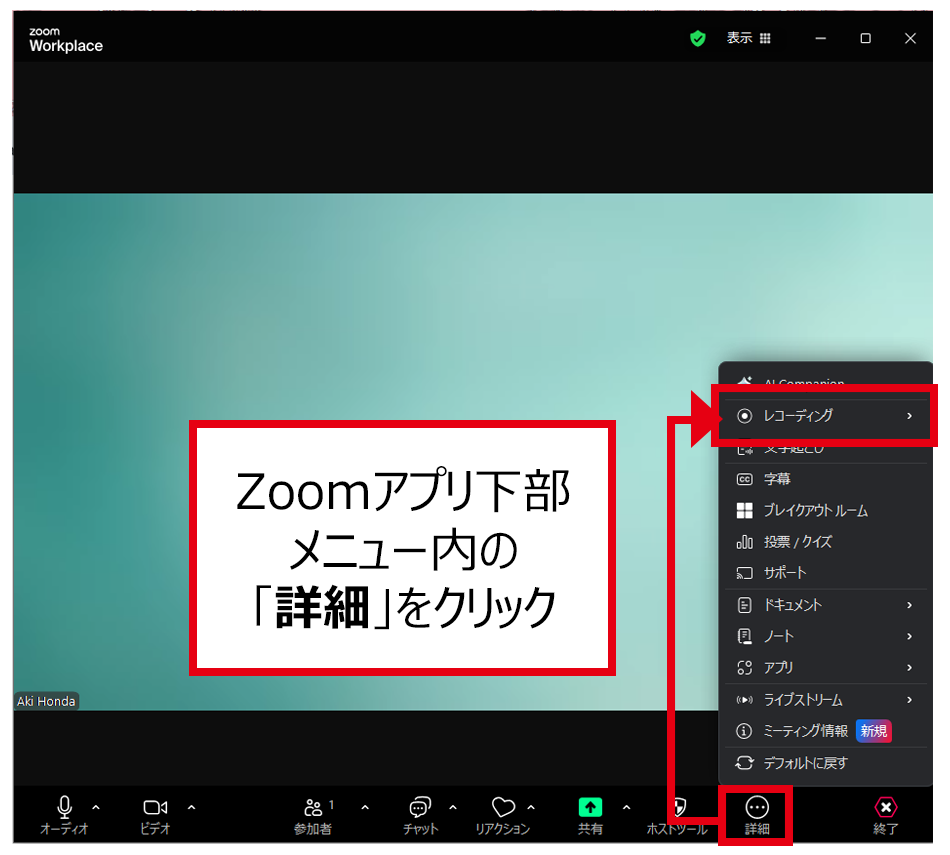Image resolution: width=950 pixels, height=855 pixels.
Task: Open 表示 view layout button
Action: pos(748,38)
